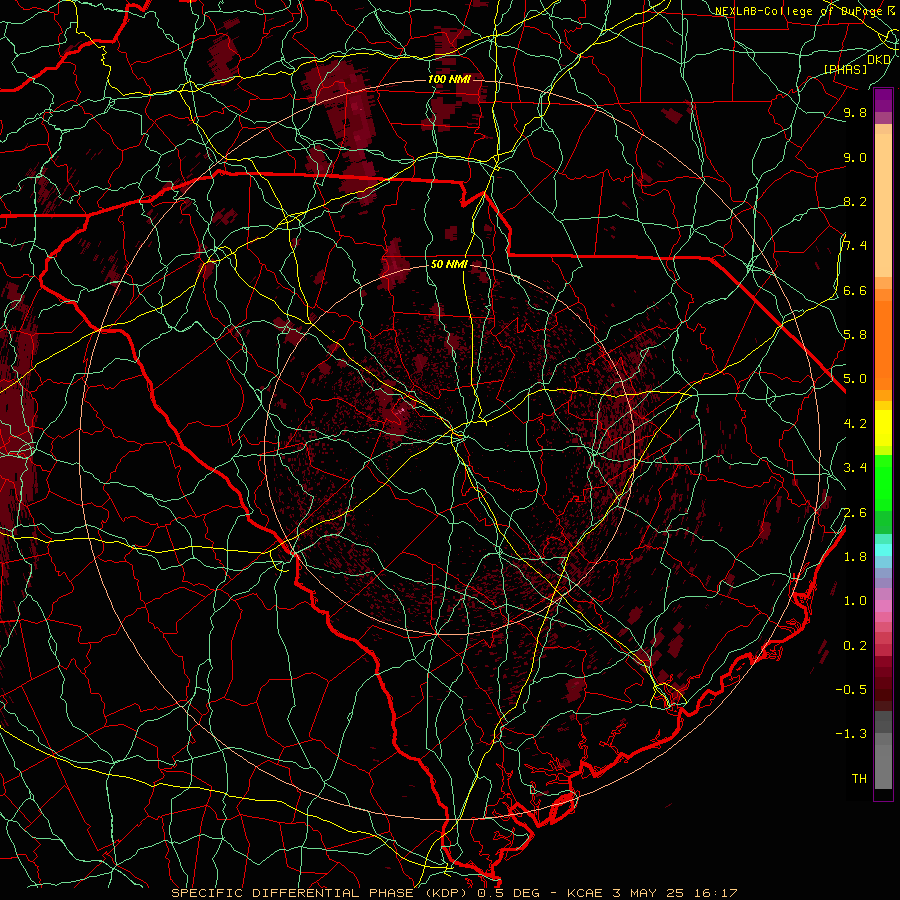The image size is (900, 900).
Task: Click the purple top segment of color bar
Action: point(883,100)
